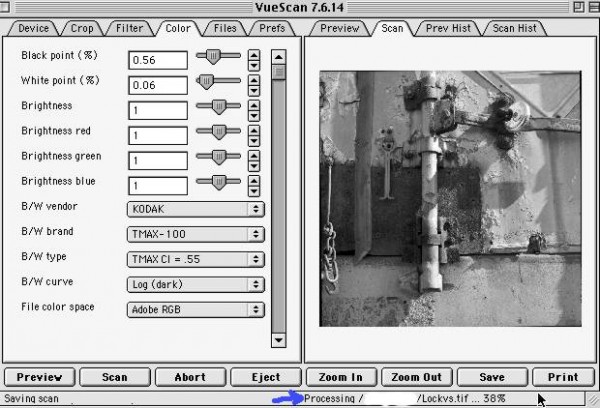Screen dimensions: 600x408
Task: Start scanning with the Scan button
Action: click(x=115, y=377)
